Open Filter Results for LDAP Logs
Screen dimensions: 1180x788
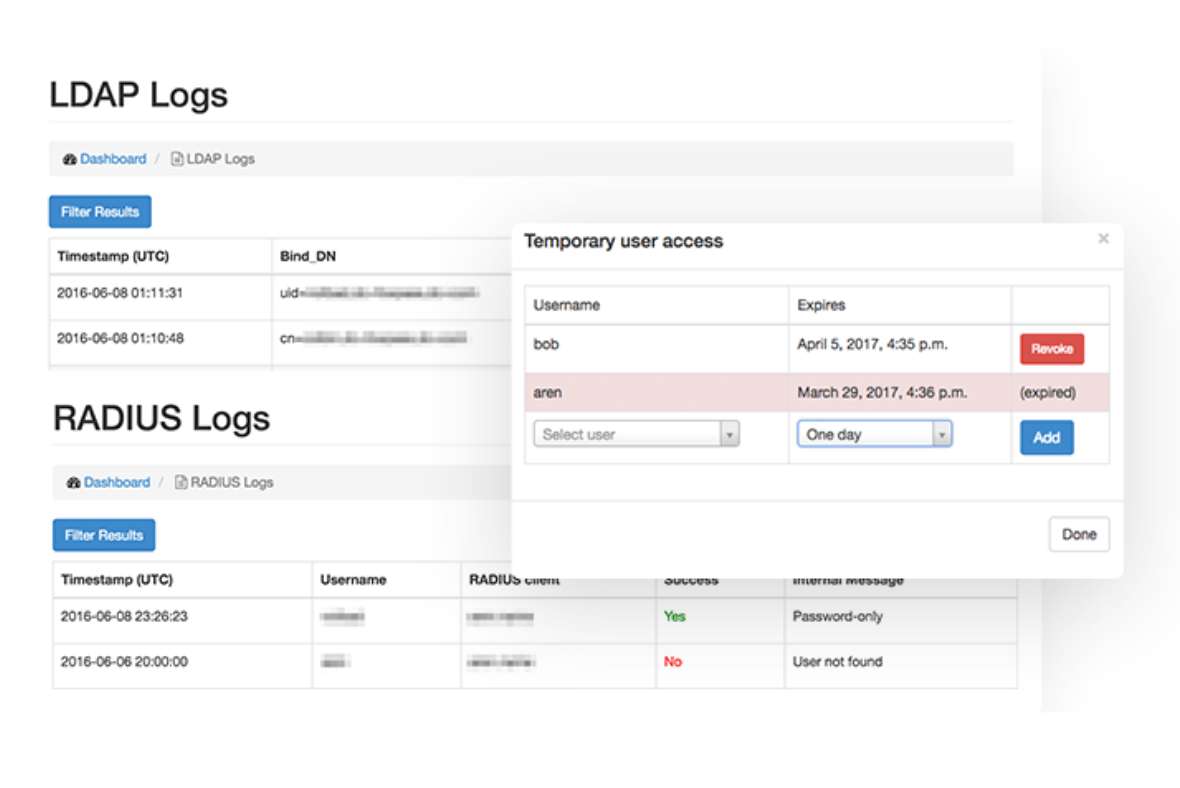coord(100,211)
